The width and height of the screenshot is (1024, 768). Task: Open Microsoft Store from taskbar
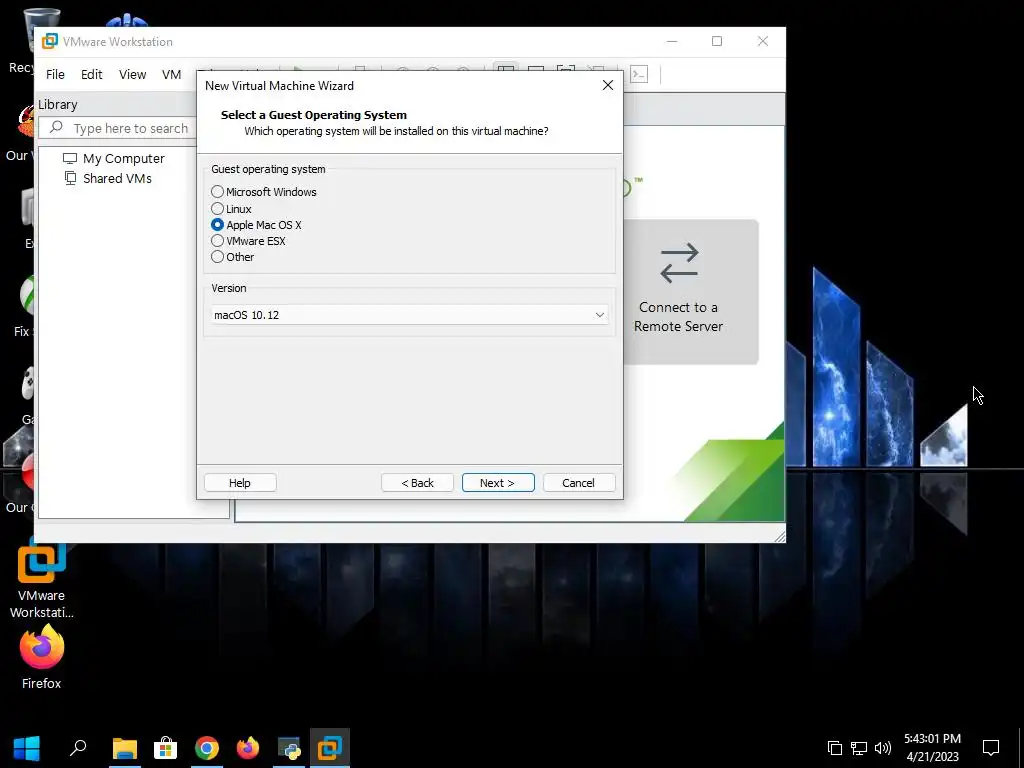165,748
